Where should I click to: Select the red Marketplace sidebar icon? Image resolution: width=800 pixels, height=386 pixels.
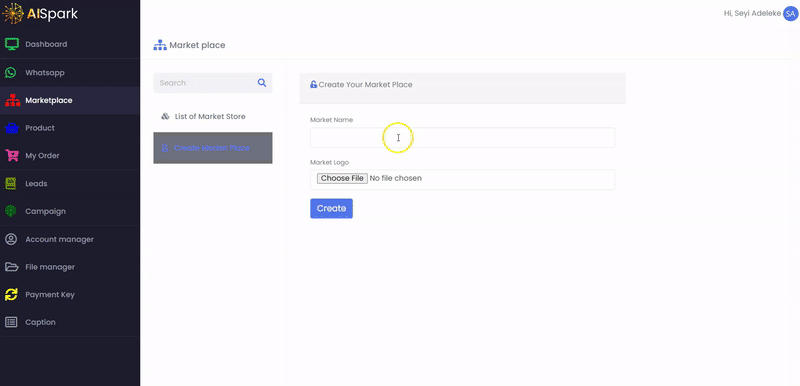click(x=12, y=100)
